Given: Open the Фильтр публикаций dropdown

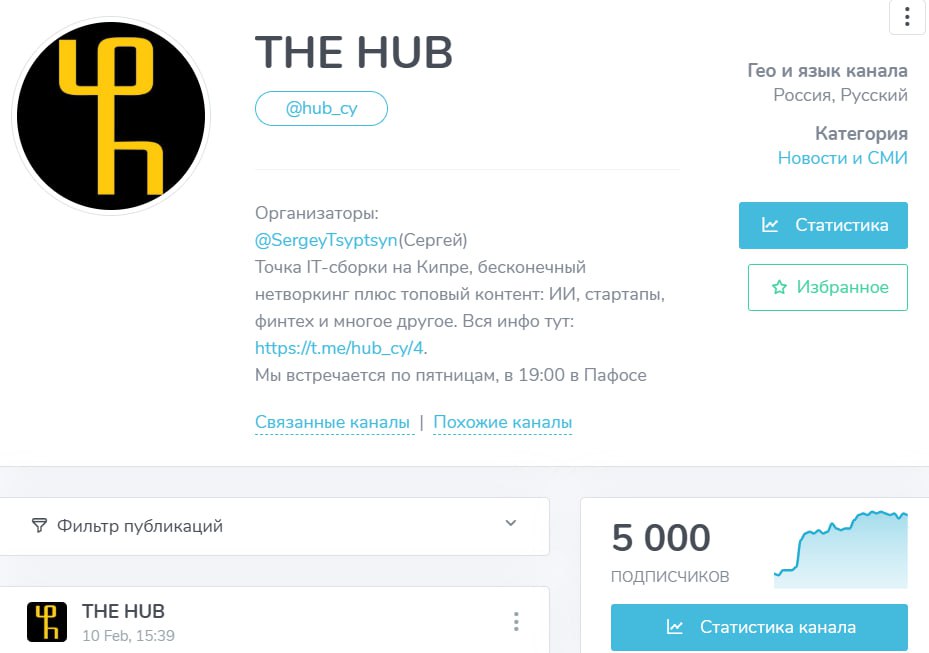Looking at the screenshot, I should coord(274,526).
